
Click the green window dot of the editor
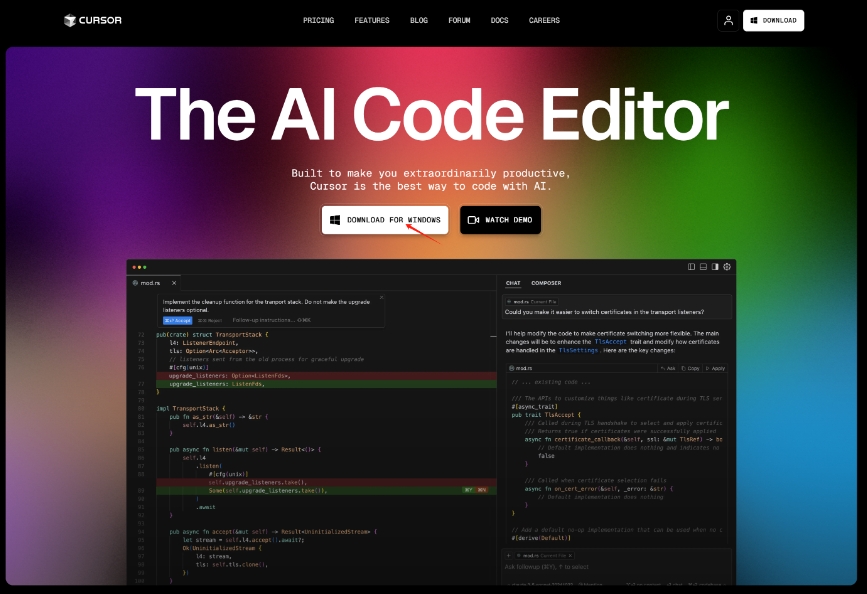tap(145, 267)
